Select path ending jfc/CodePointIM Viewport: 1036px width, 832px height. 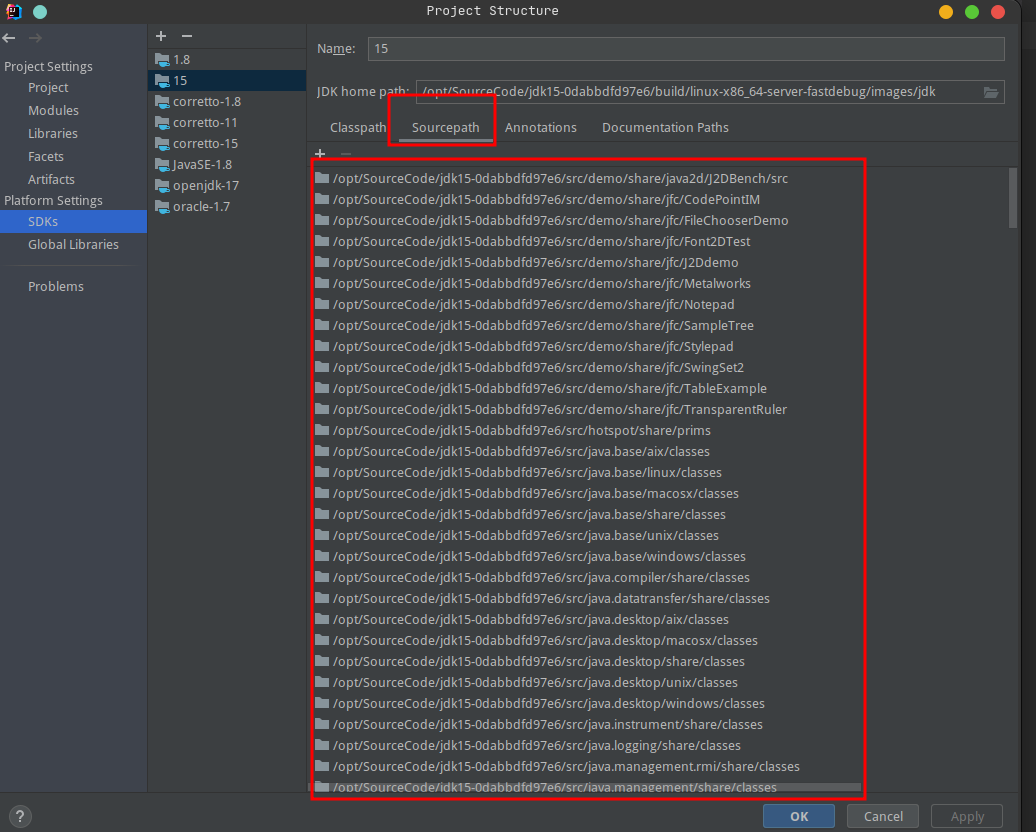tap(546, 200)
